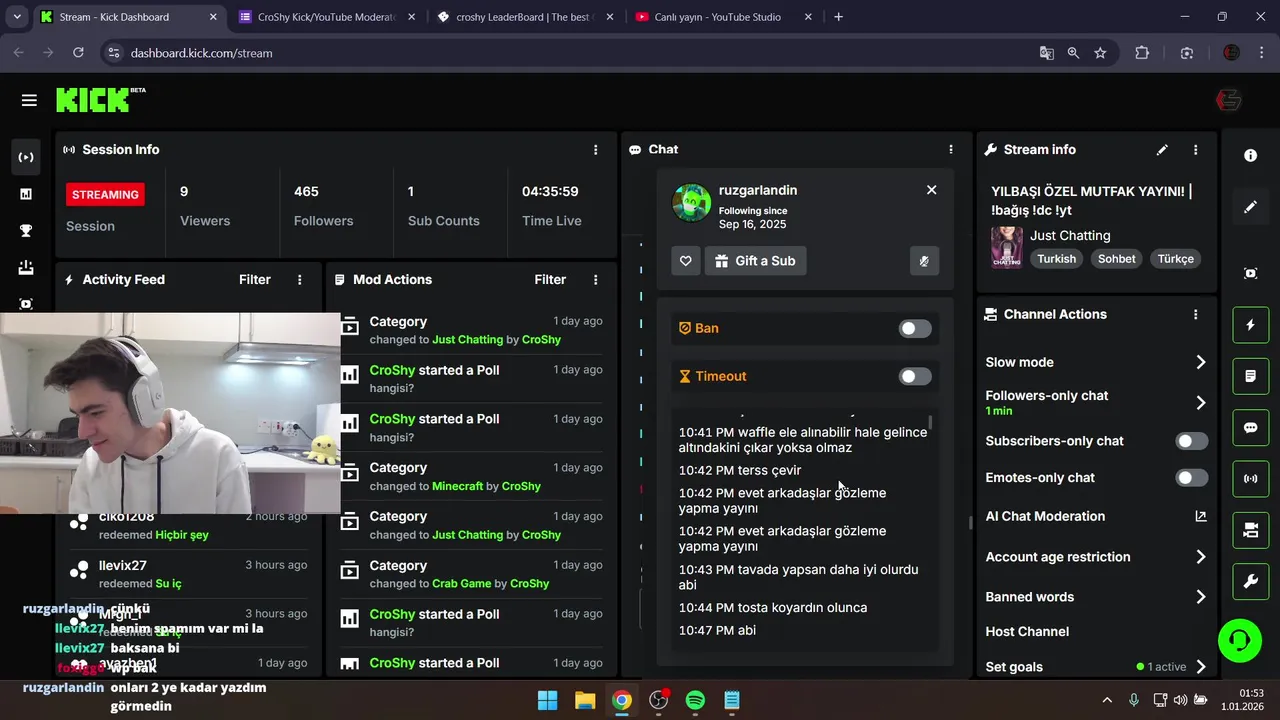
Task: Click the Sohbet tag
Action: [x=1116, y=259]
